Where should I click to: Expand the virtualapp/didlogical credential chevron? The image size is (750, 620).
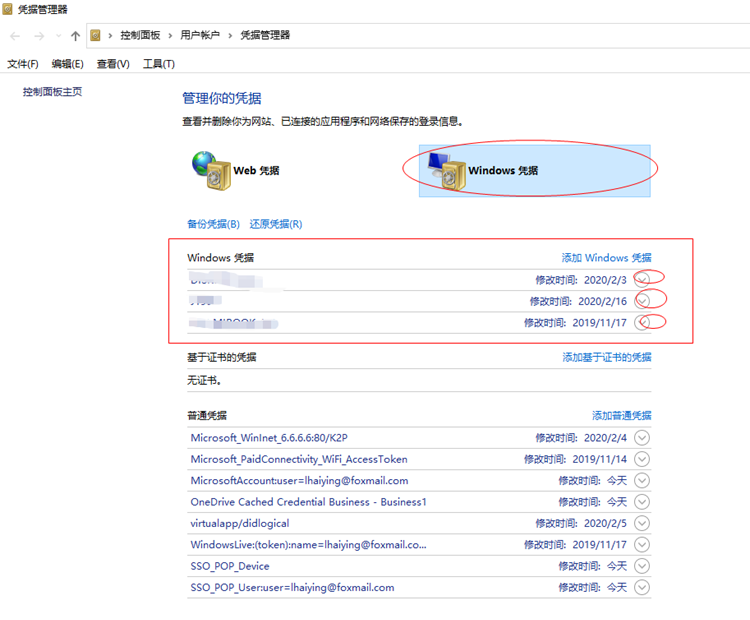(x=642, y=523)
